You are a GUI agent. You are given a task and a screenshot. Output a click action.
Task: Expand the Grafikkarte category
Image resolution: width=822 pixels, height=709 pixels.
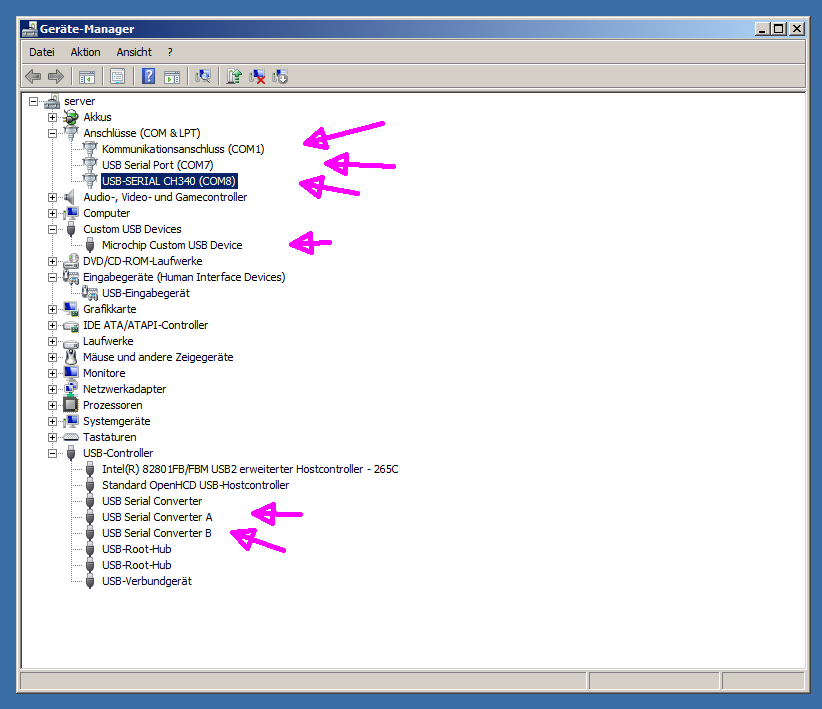point(52,309)
